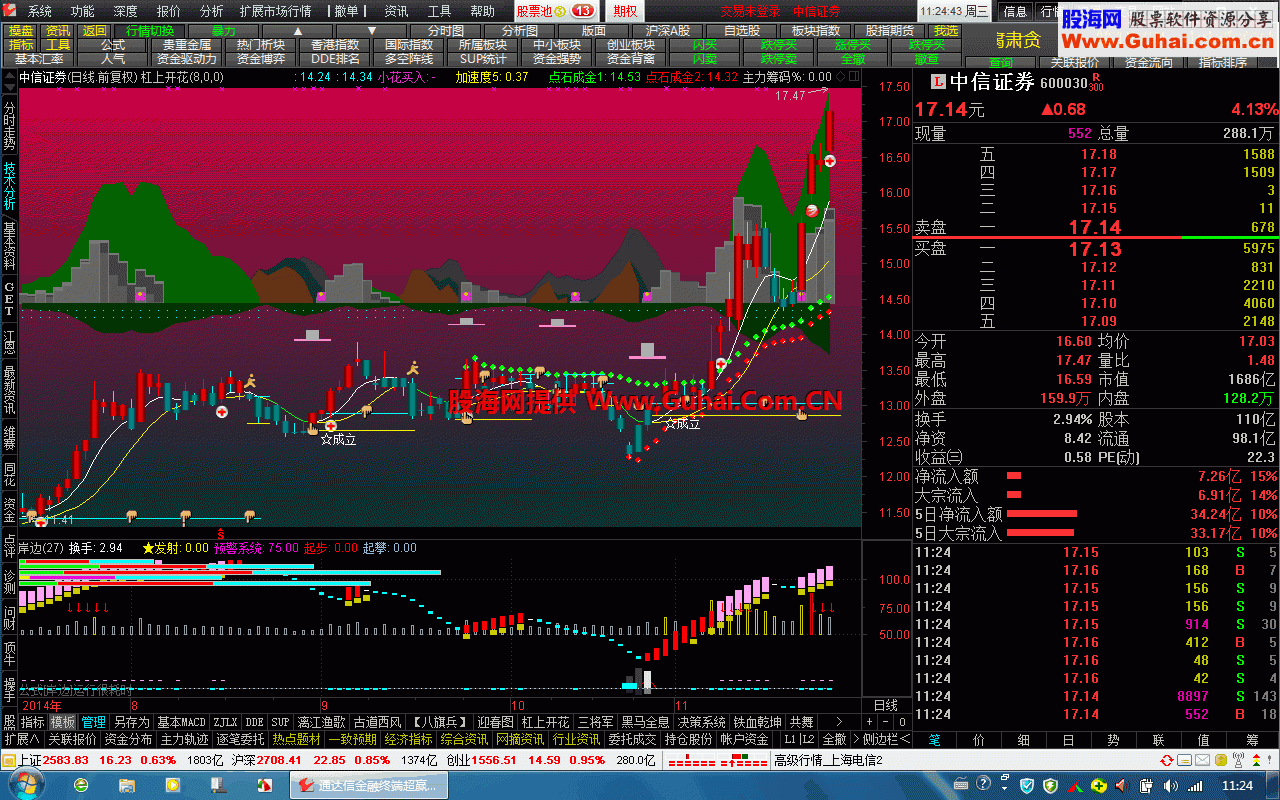Click the 期权 button
Viewport: 1280px width, 800px height.
pyautogui.click(x=626, y=11)
